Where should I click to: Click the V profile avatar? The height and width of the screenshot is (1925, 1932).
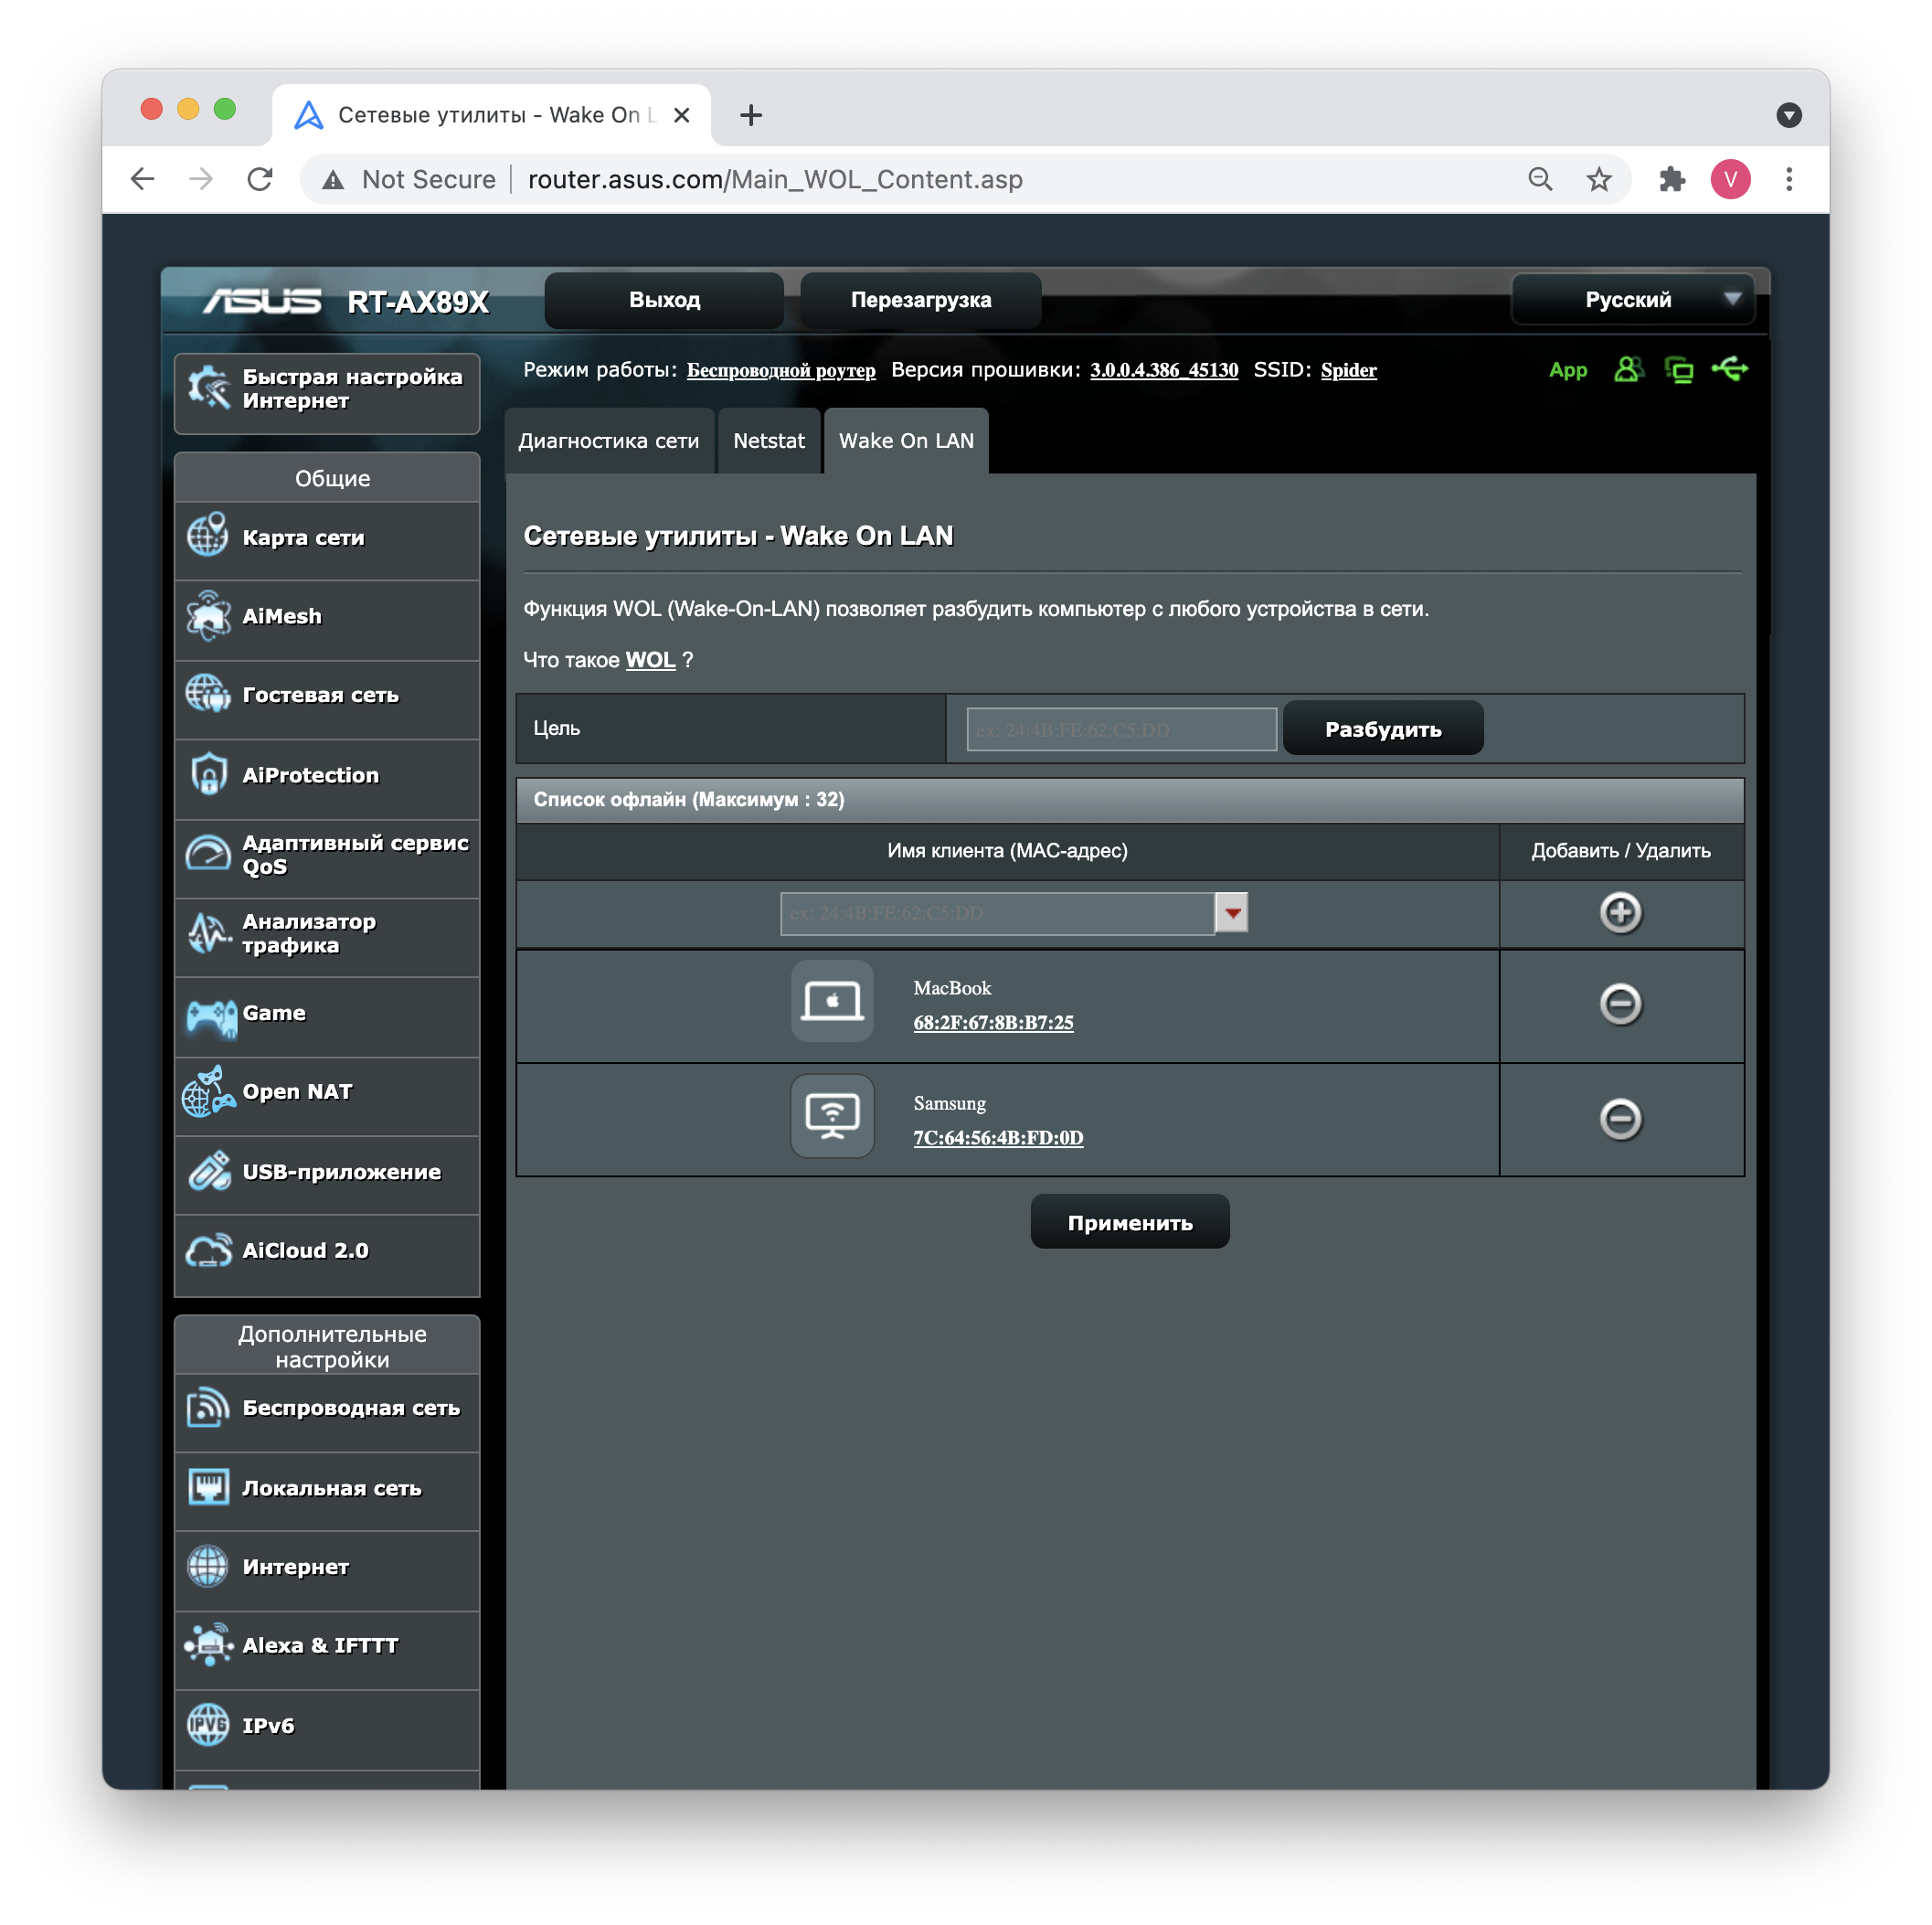click(1731, 179)
